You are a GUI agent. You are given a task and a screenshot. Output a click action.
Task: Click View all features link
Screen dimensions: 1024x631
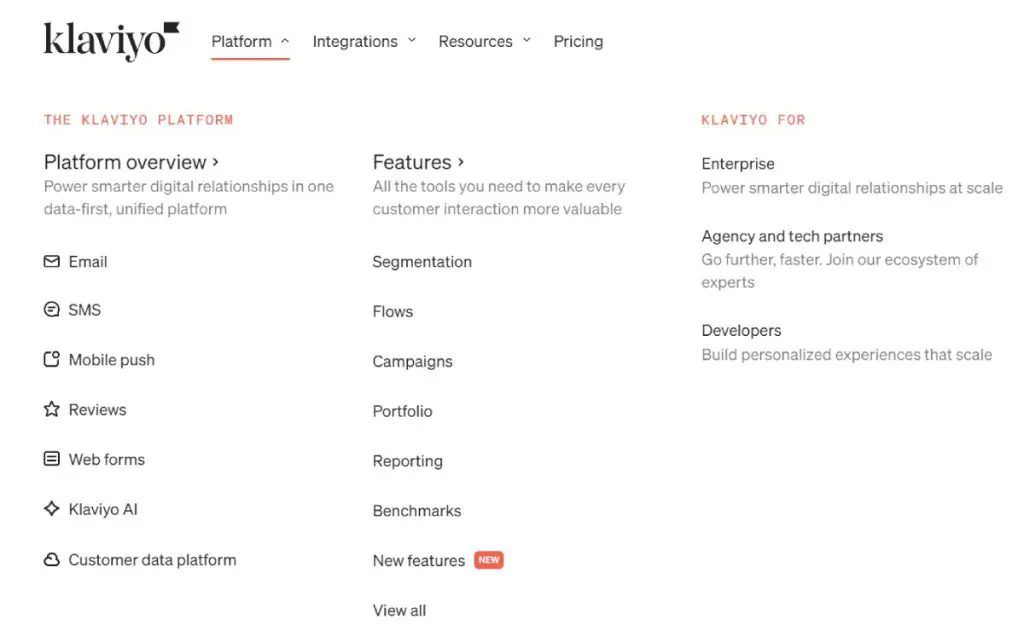click(399, 610)
